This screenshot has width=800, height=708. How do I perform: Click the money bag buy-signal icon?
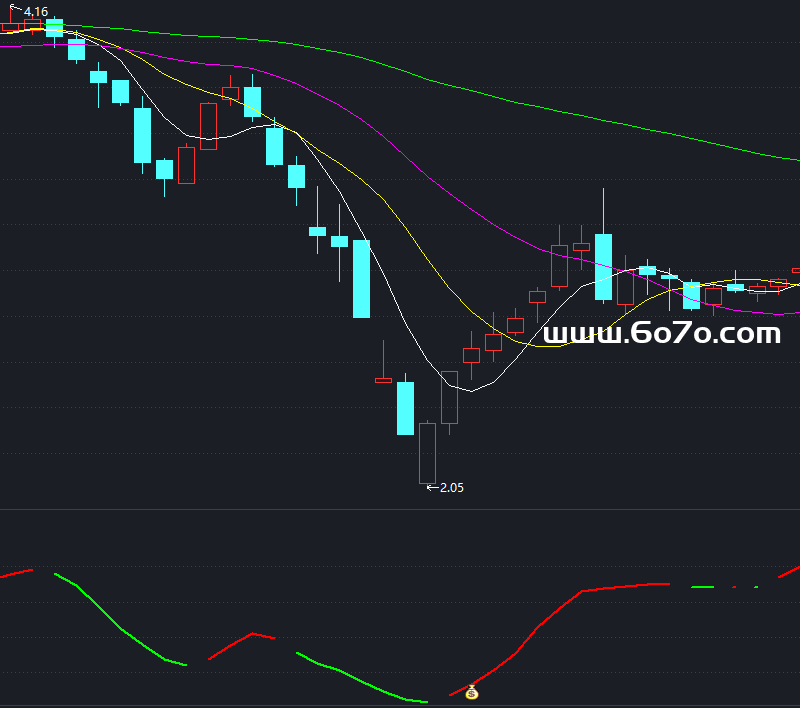coord(471,692)
